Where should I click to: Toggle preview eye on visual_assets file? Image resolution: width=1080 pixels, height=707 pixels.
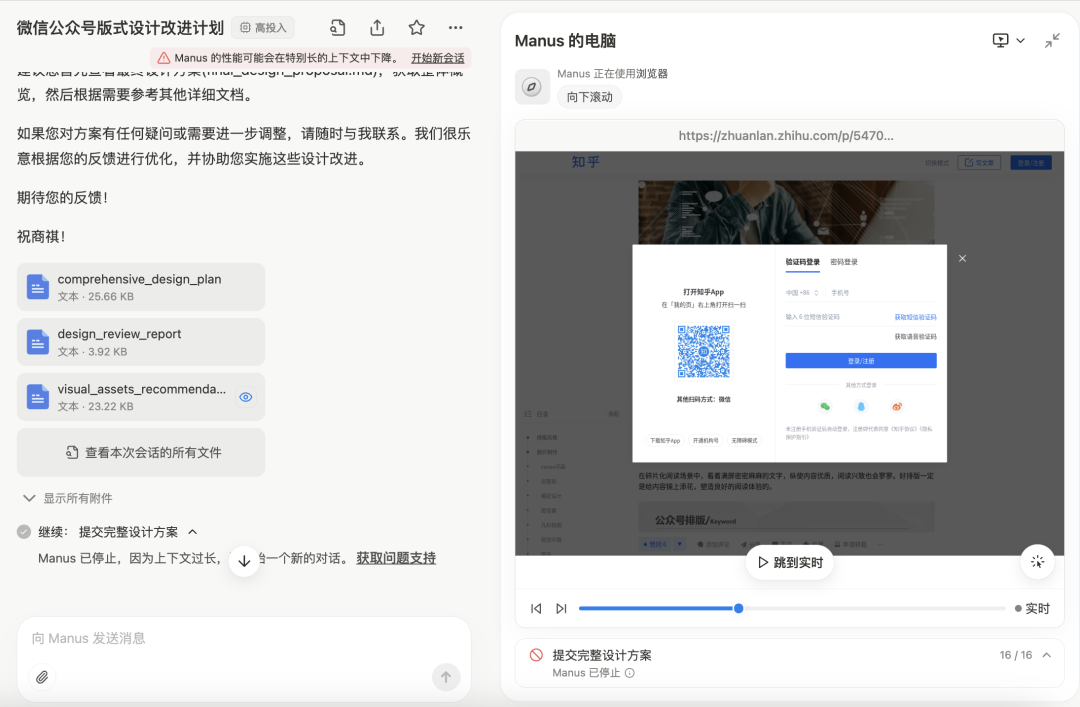(246, 397)
